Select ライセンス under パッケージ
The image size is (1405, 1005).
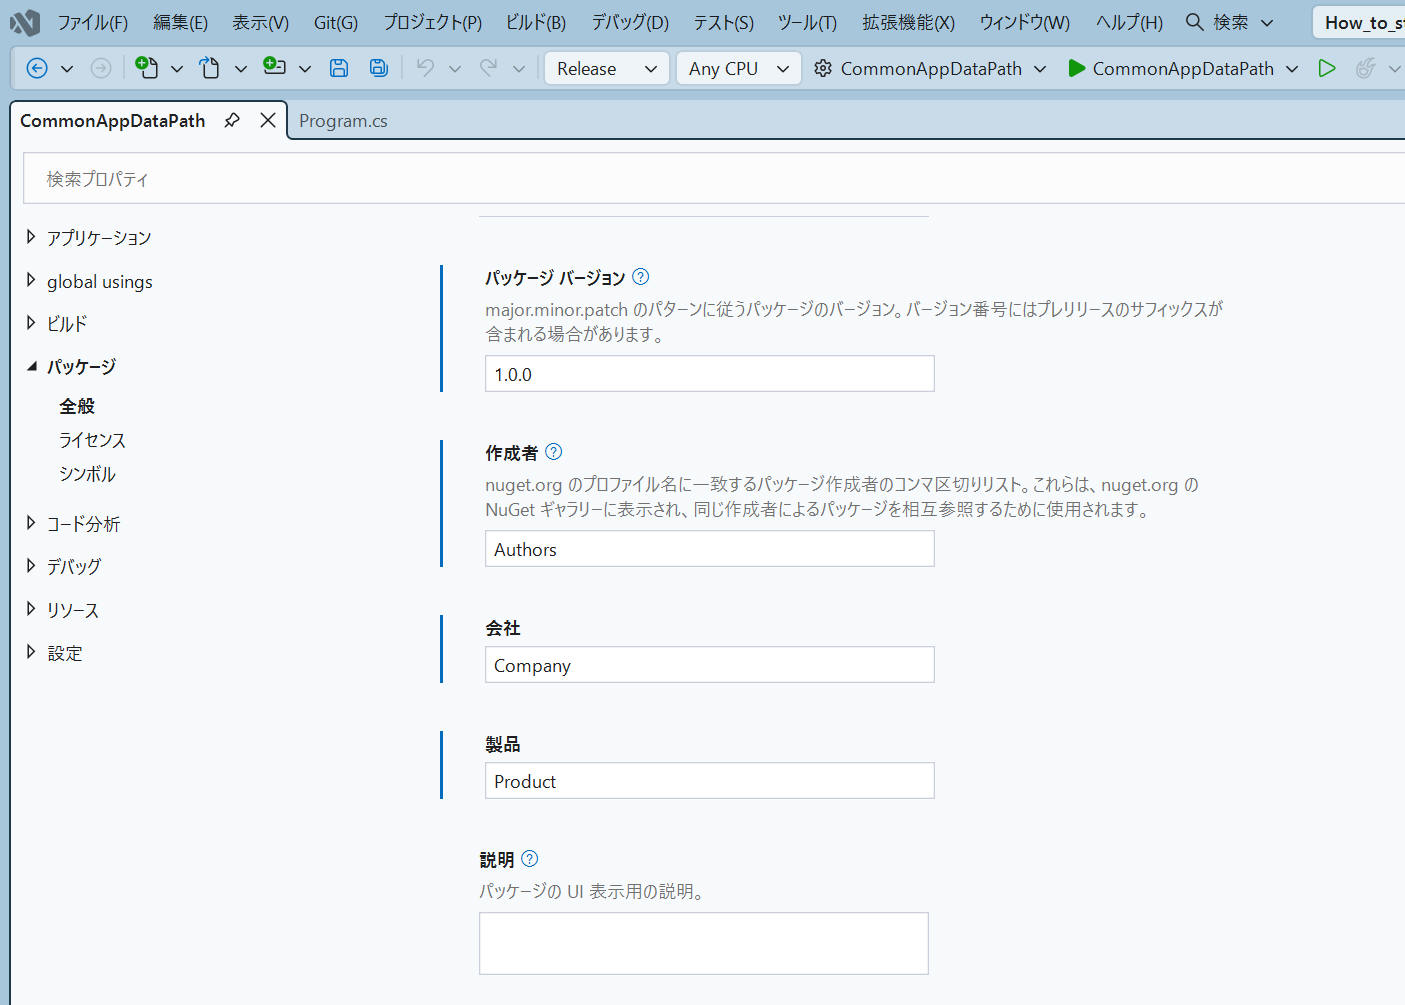point(92,440)
